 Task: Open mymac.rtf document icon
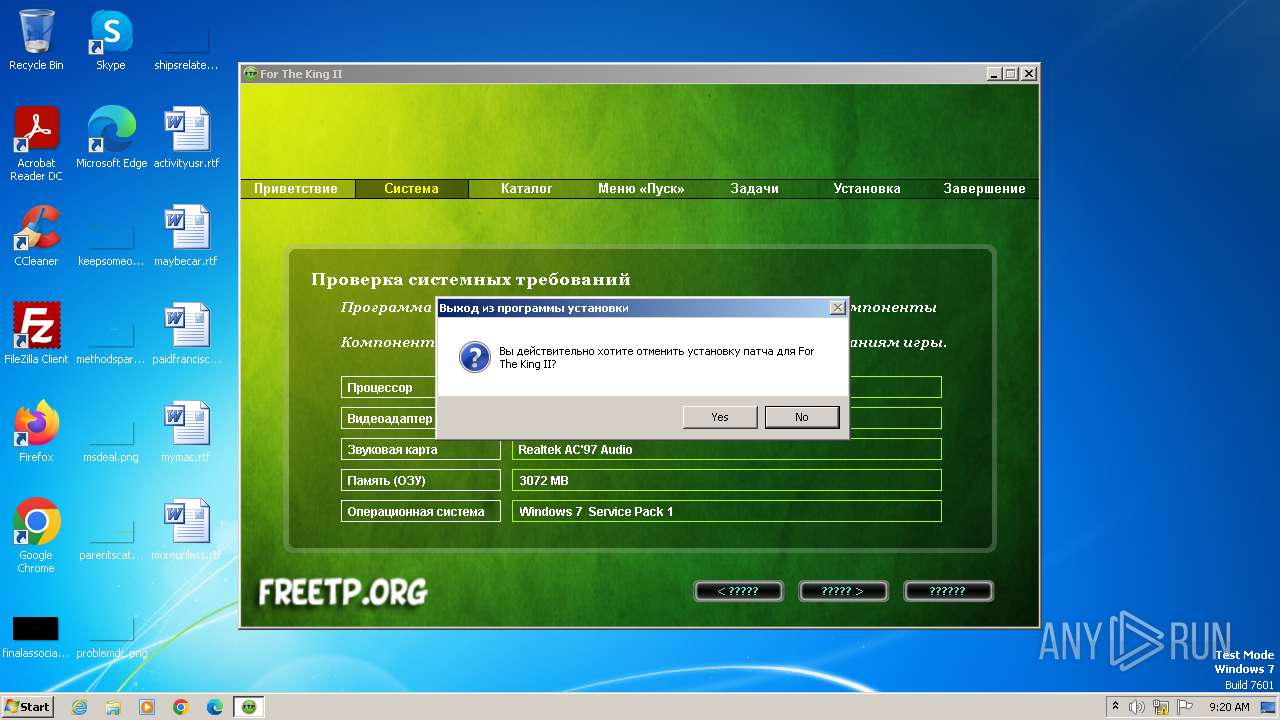pyautogui.click(x=186, y=431)
